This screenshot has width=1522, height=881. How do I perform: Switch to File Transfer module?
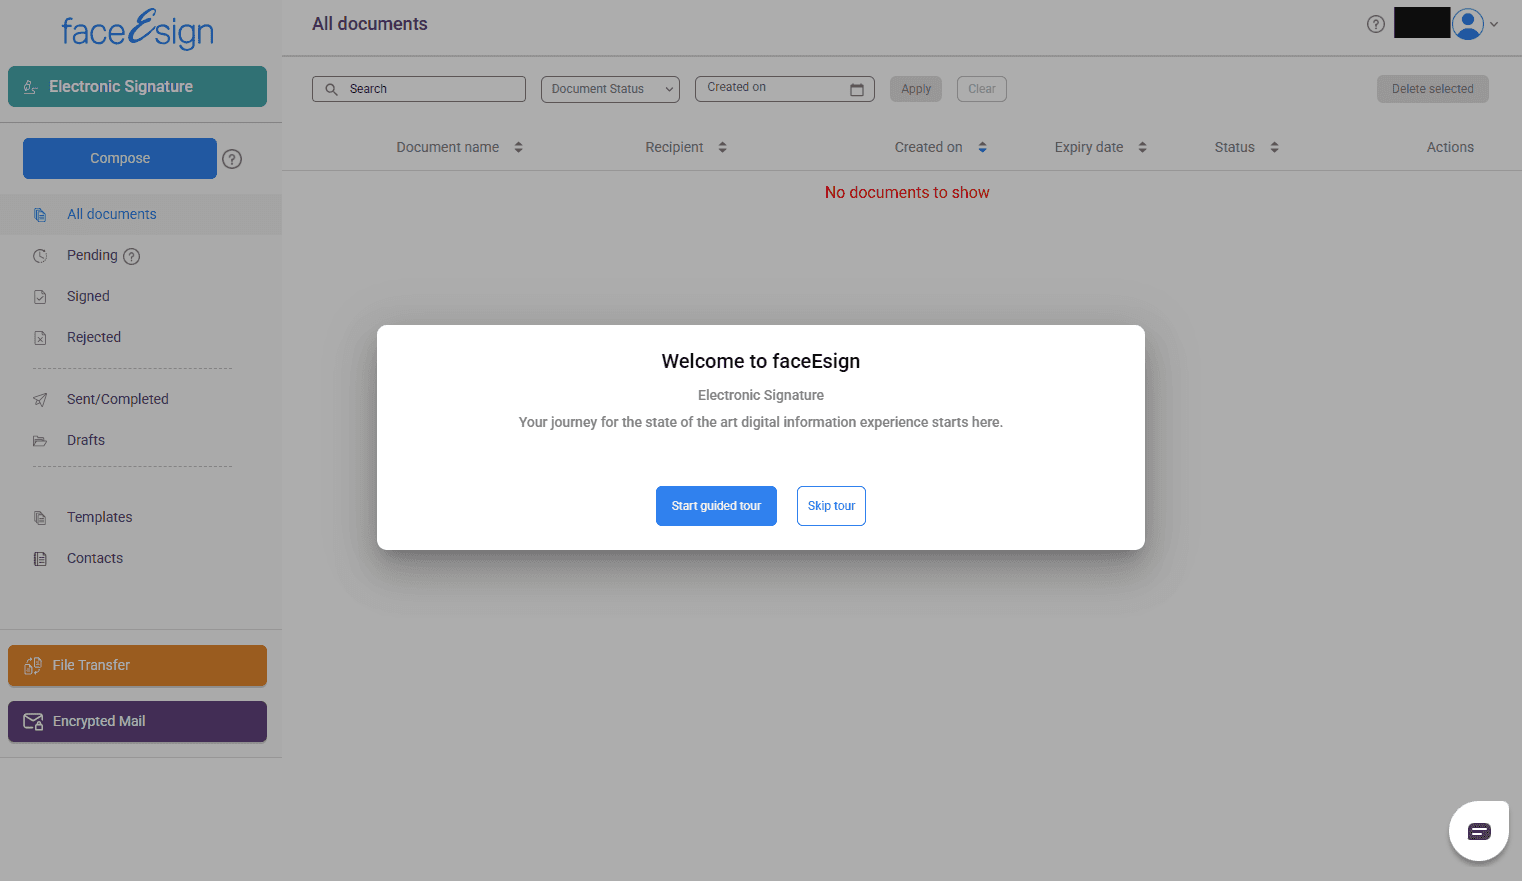[137, 666]
